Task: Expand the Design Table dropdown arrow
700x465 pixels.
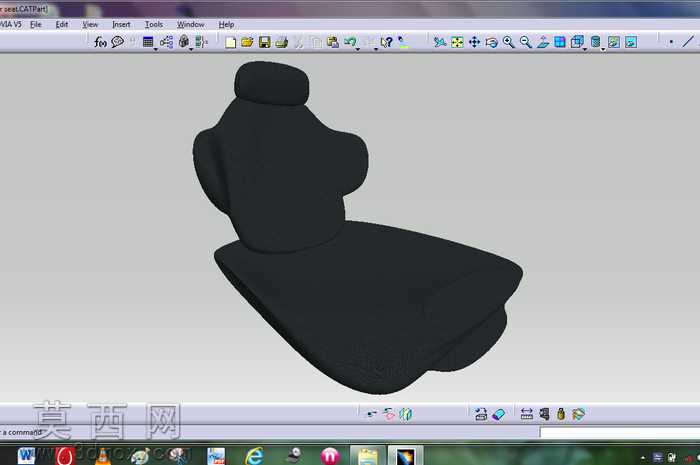Action: pyautogui.click(x=156, y=49)
